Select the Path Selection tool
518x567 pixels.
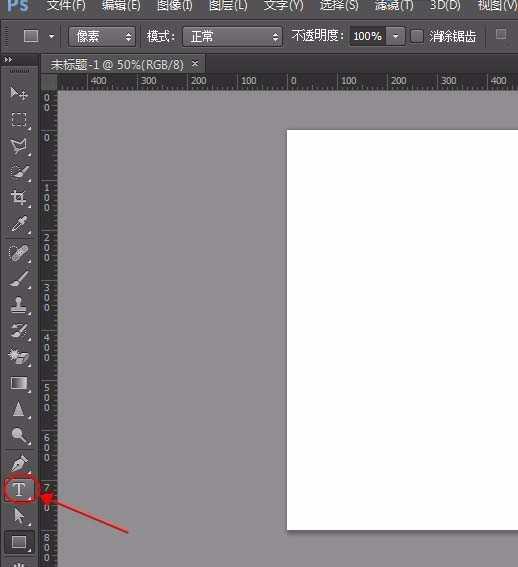[19, 516]
